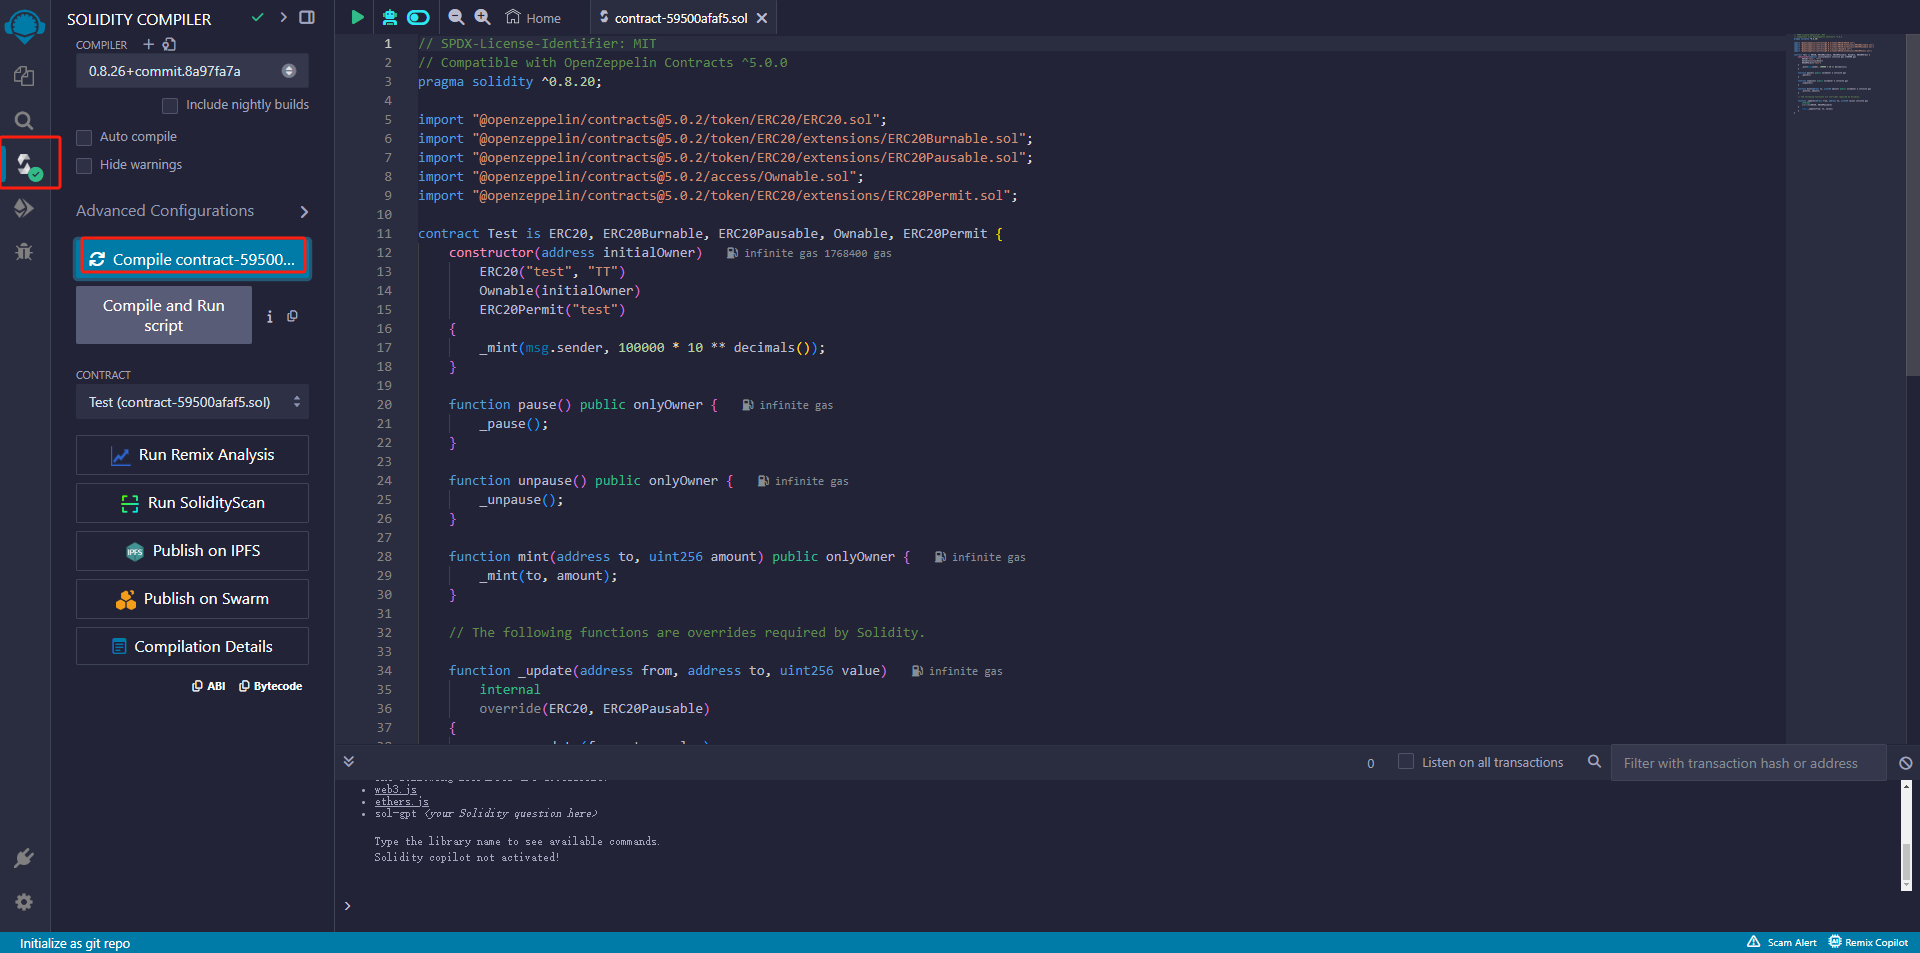Click the transaction hash filter field
The width and height of the screenshot is (1920, 953).
tap(1747, 763)
